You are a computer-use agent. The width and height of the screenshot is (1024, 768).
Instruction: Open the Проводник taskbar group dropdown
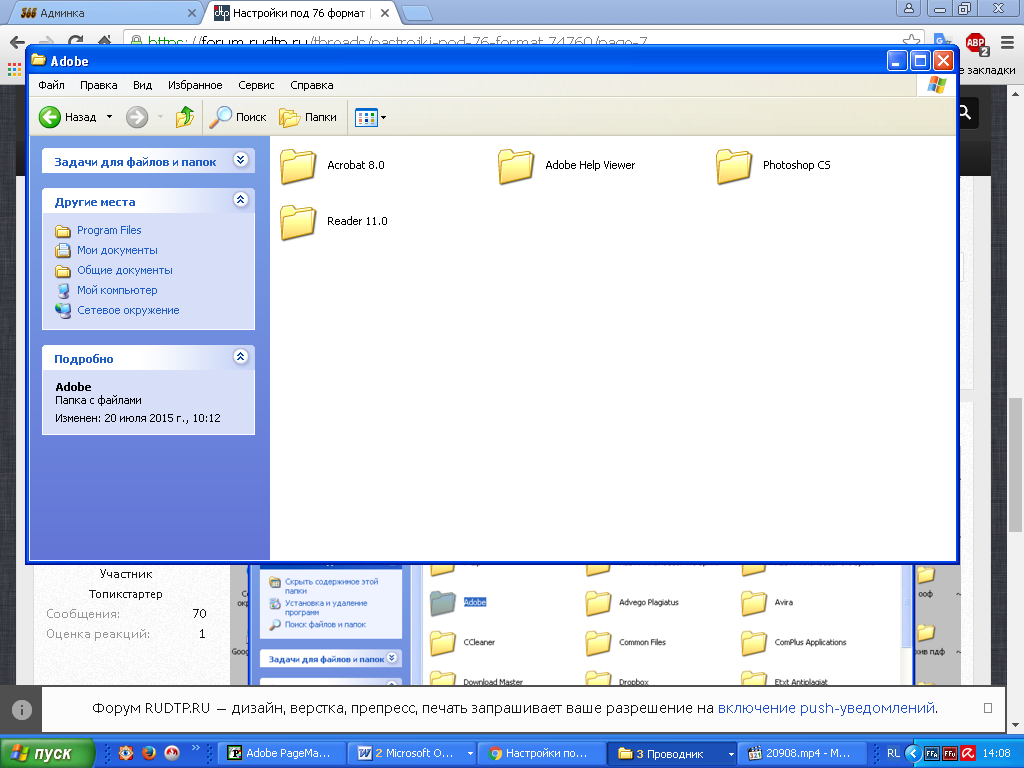coord(731,754)
